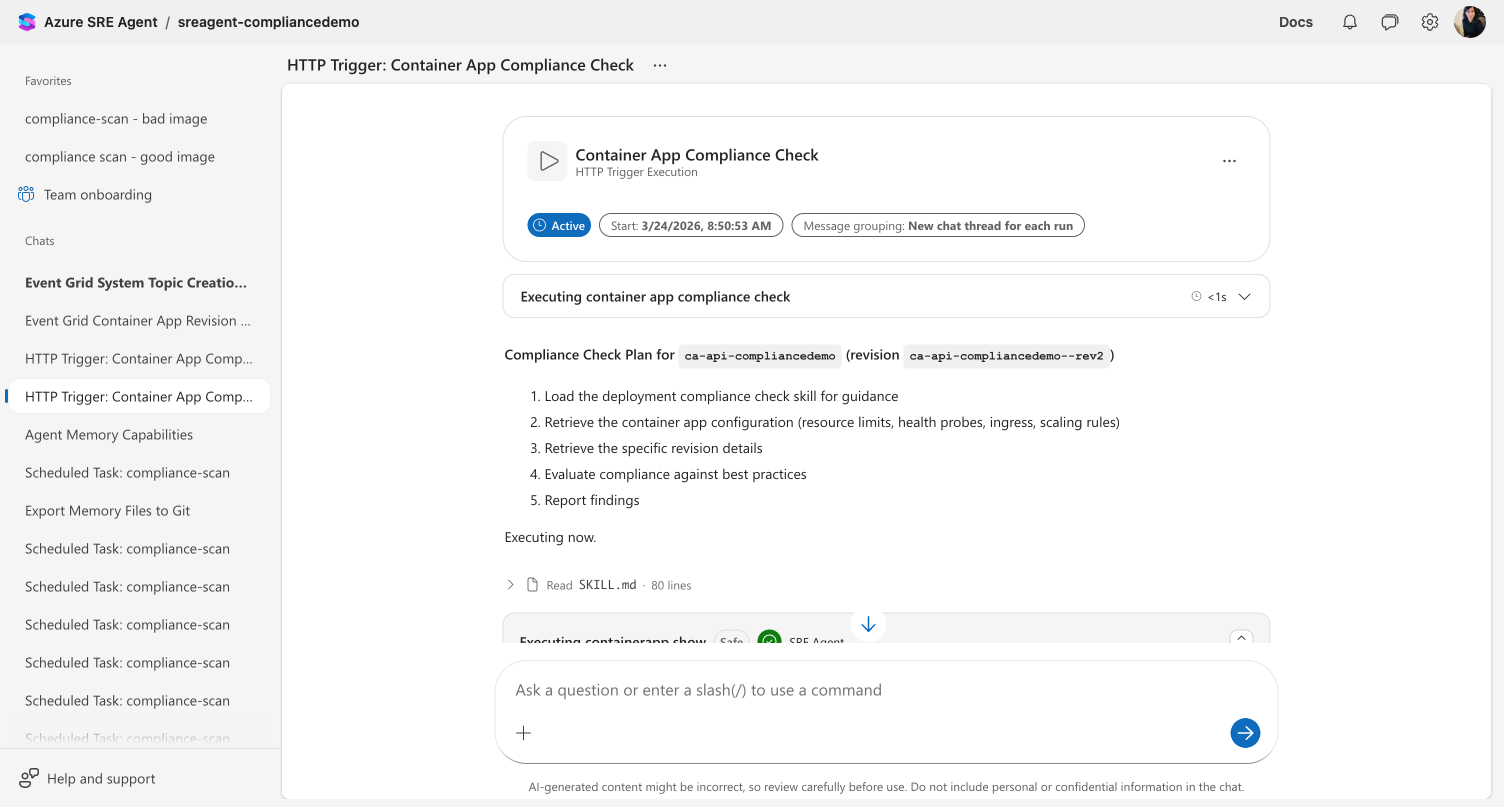
Task: Open the ellipsis menu next to page title
Action: coord(660,65)
